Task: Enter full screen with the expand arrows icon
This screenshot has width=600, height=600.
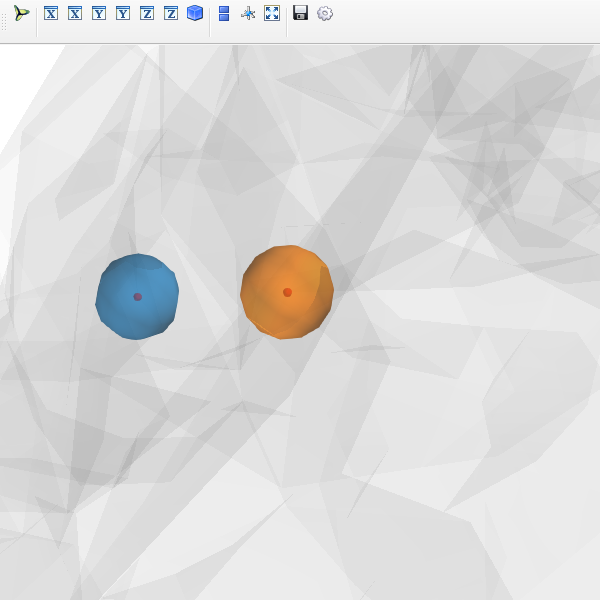Action: pyautogui.click(x=272, y=13)
